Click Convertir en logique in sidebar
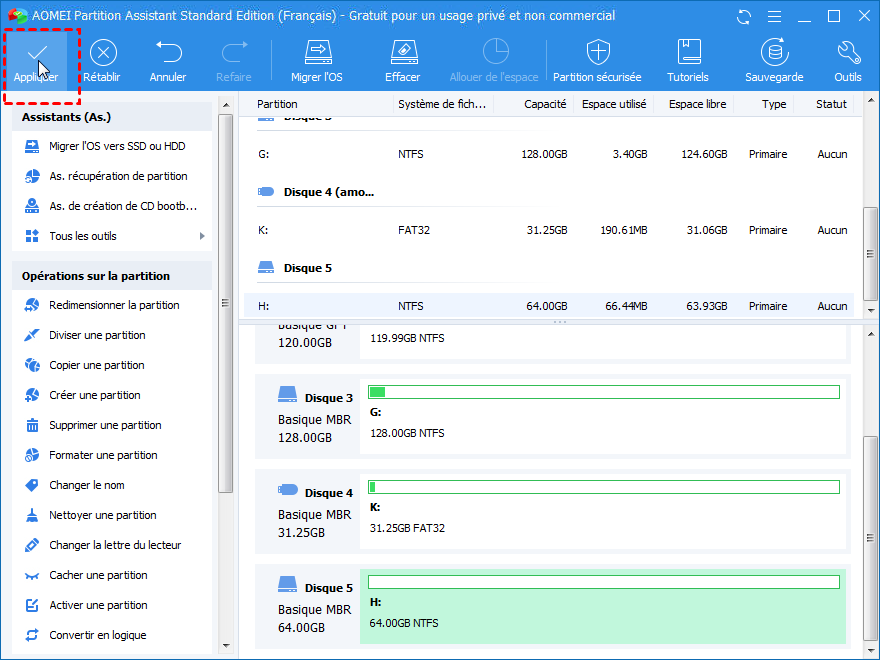880x660 pixels. pyautogui.click(x=97, y=635)
